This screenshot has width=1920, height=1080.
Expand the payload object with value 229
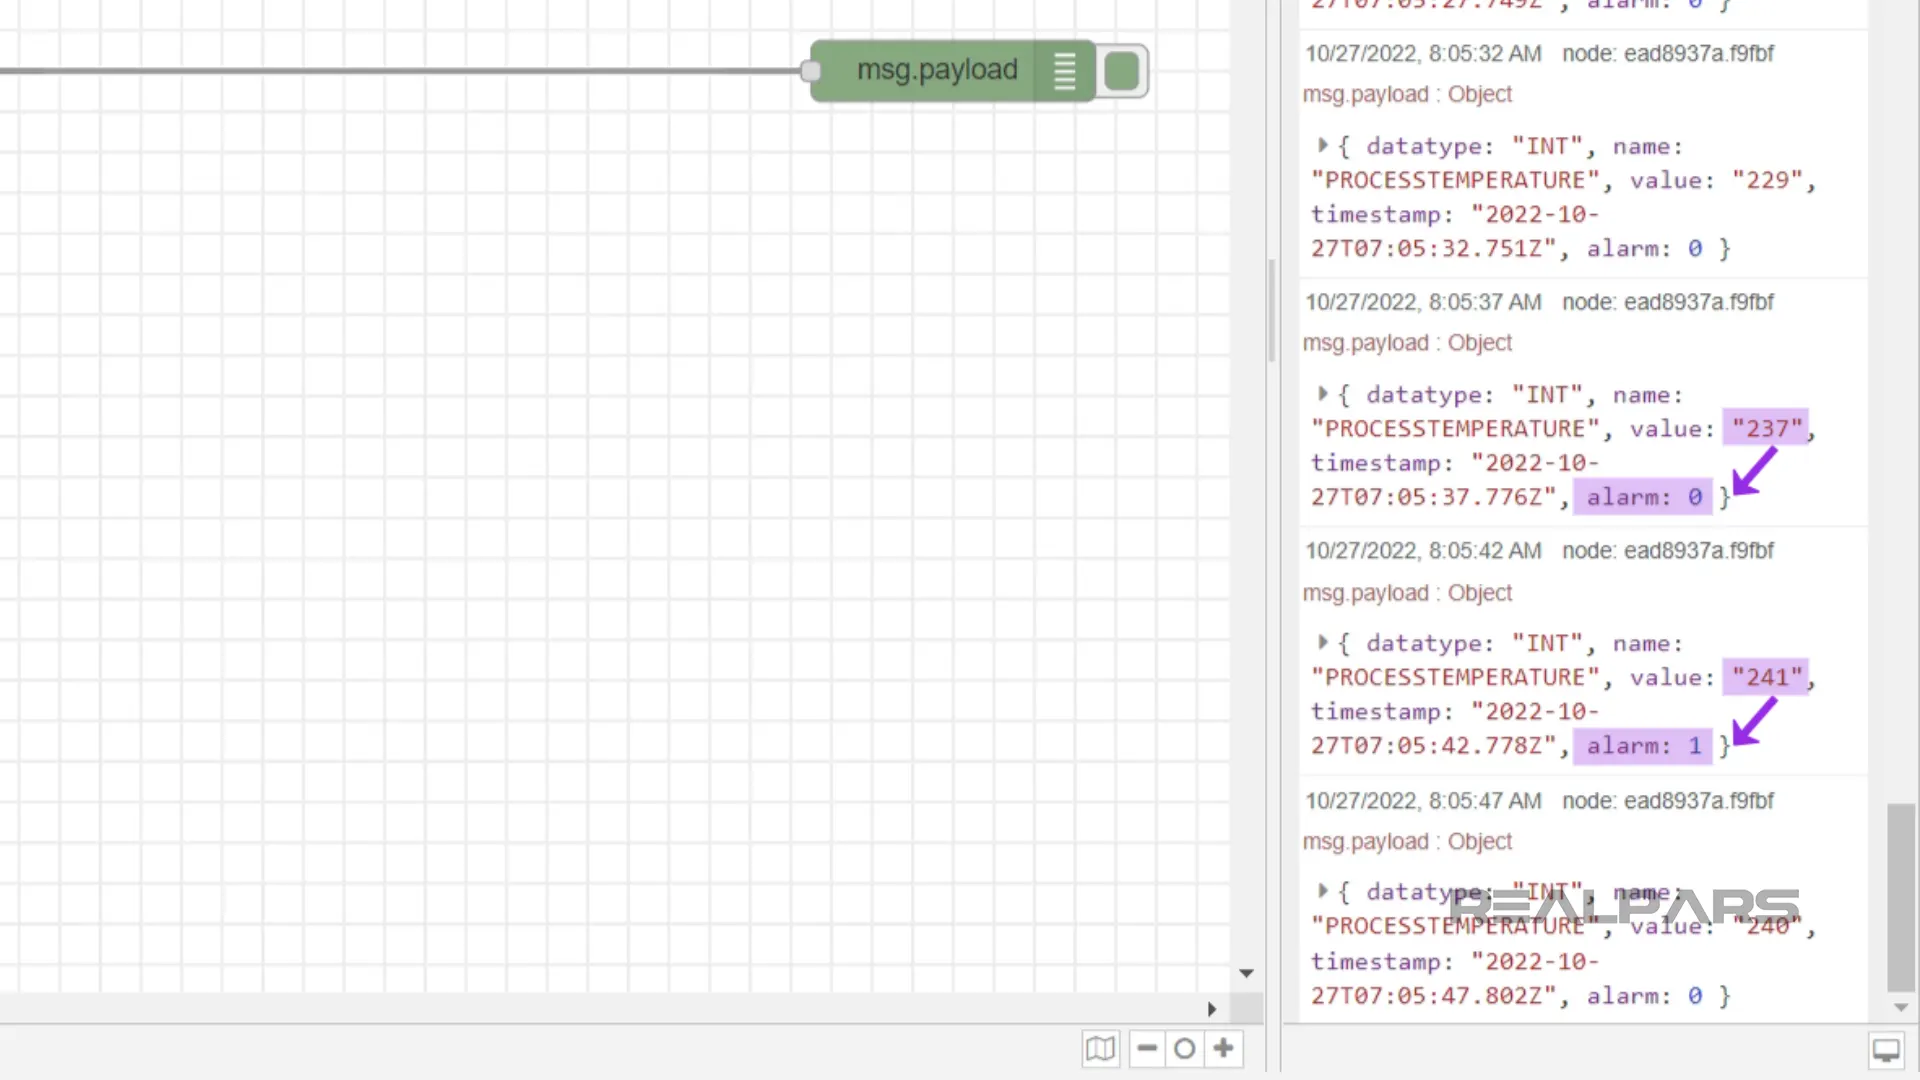coord(1323,146)
